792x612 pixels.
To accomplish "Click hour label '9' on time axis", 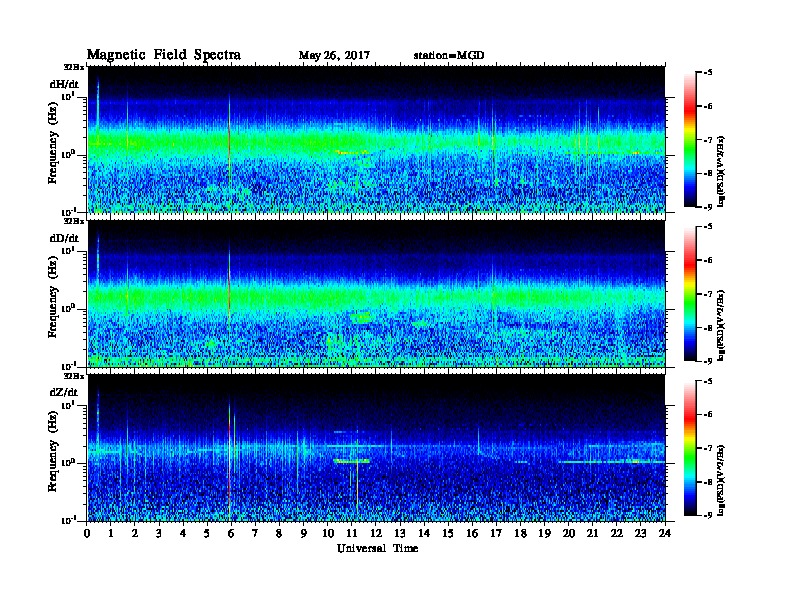I will [303, 533].
